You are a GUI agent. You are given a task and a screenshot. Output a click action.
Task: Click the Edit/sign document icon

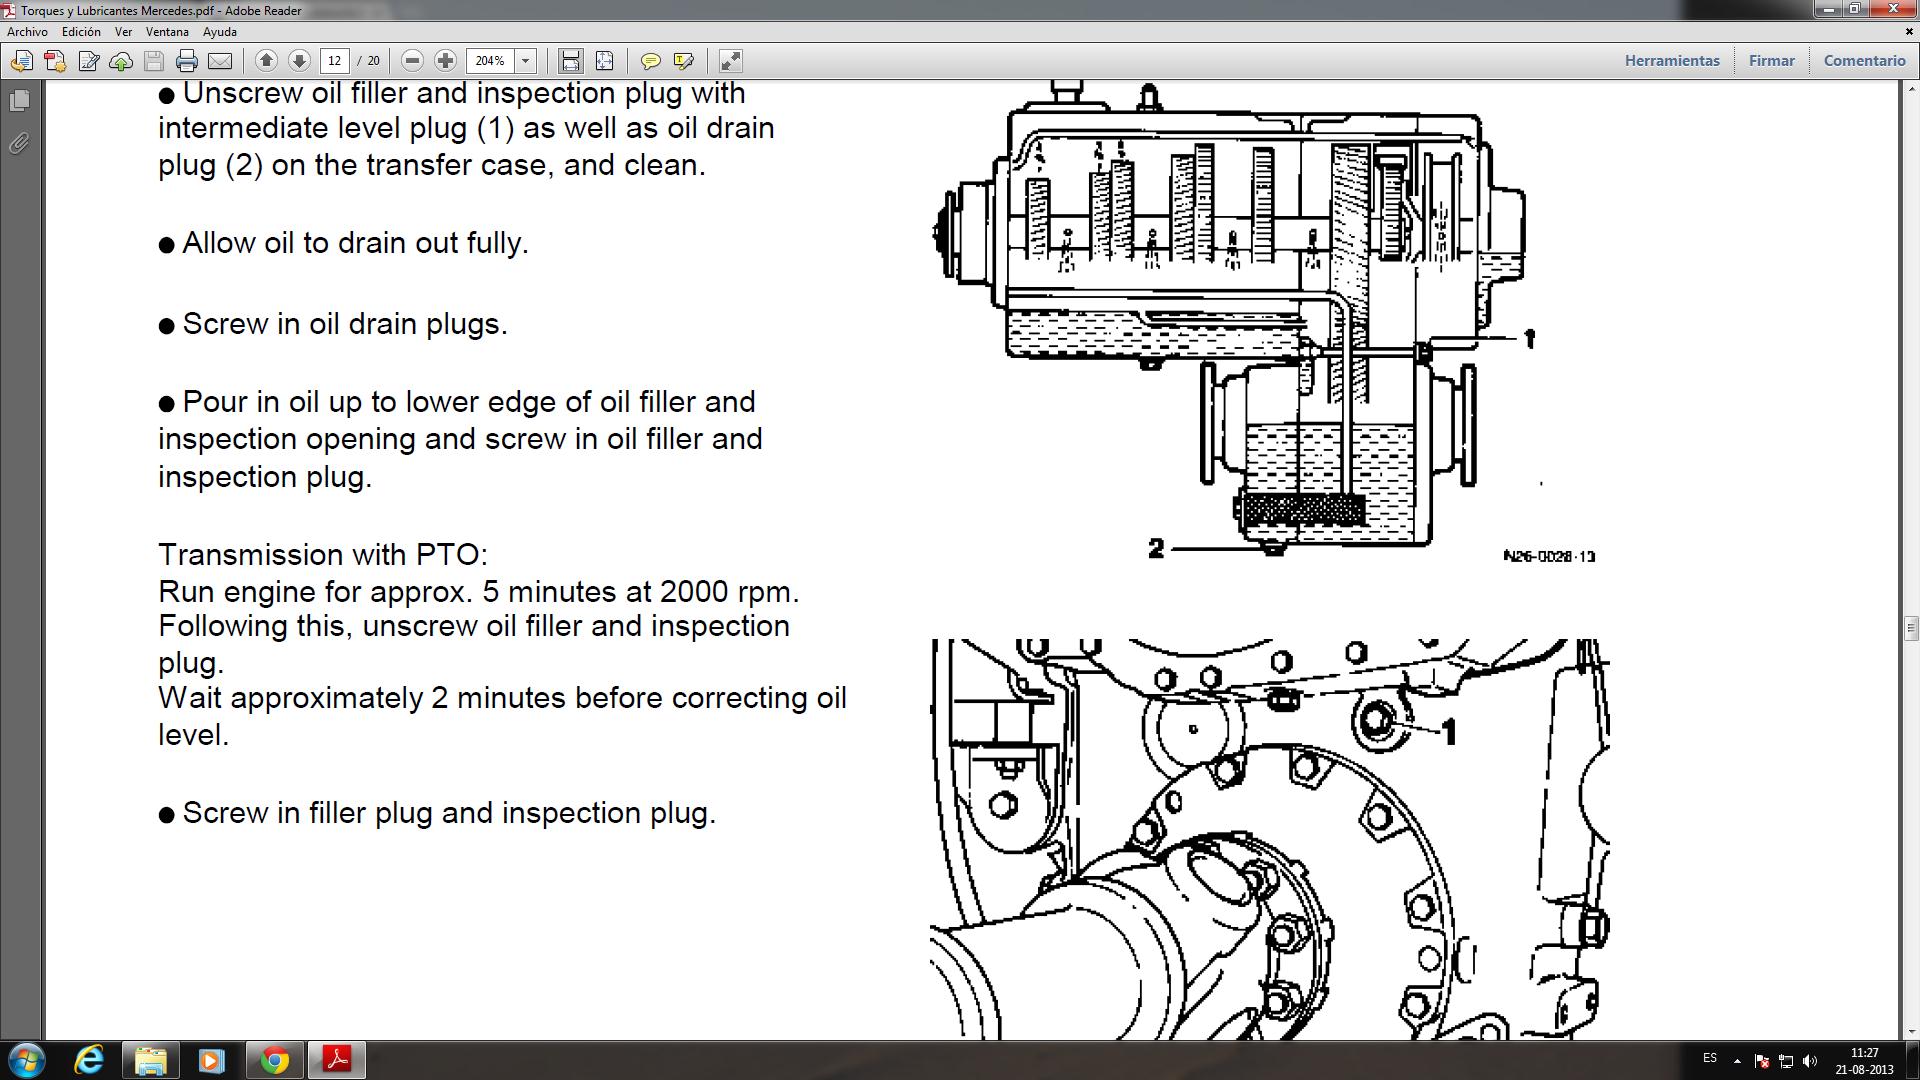[x=88, y=61]
